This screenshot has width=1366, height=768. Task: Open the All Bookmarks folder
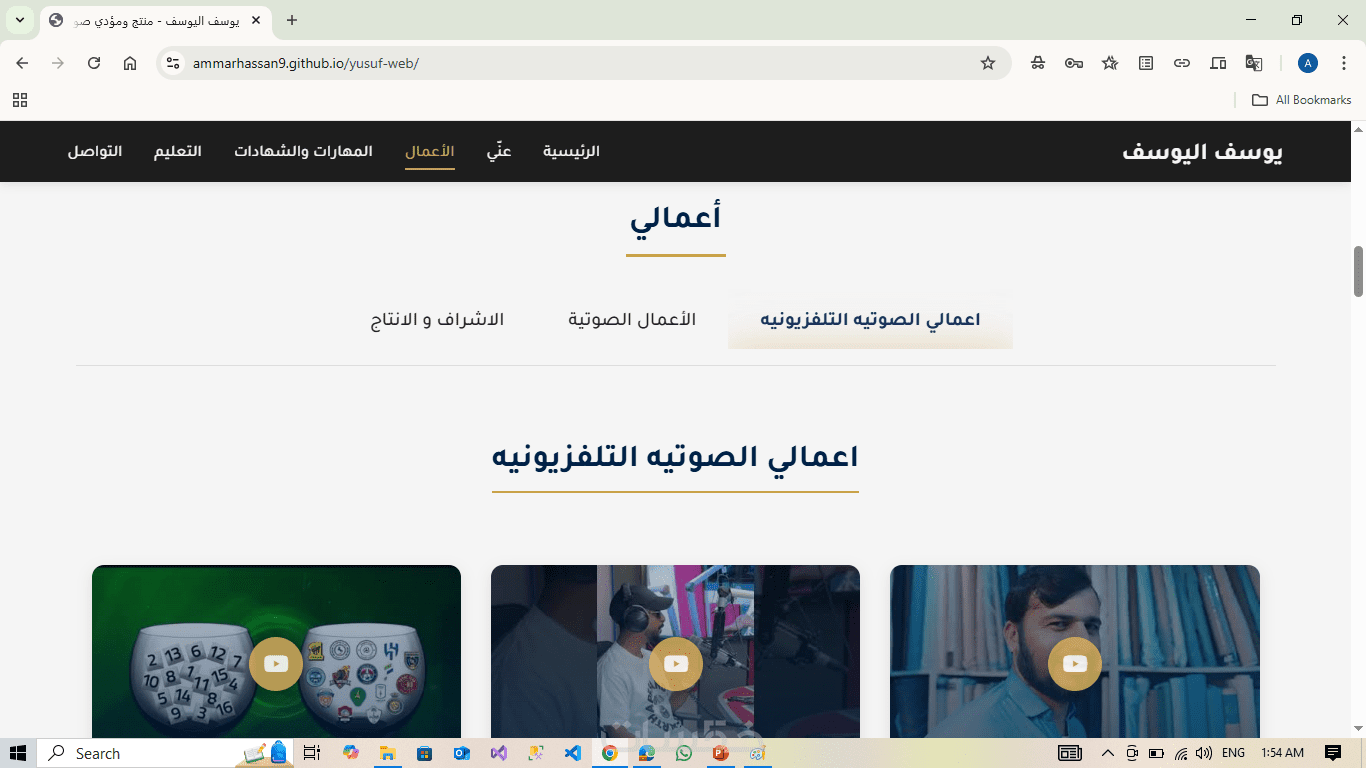[1301, 100]
